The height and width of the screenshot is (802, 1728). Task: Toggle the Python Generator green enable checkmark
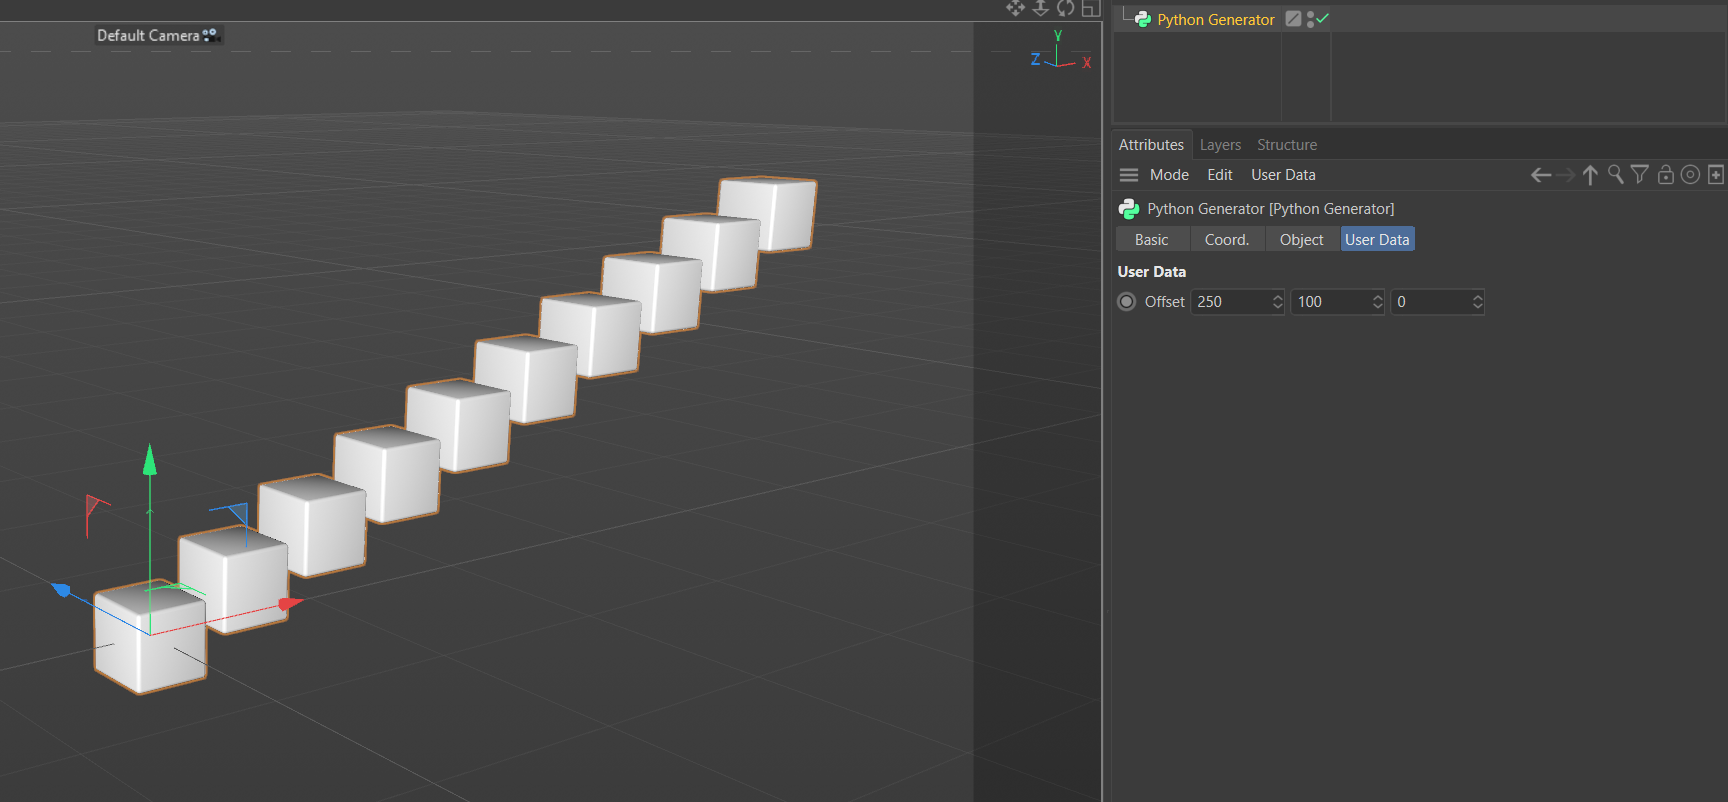tap(1323, 18)
